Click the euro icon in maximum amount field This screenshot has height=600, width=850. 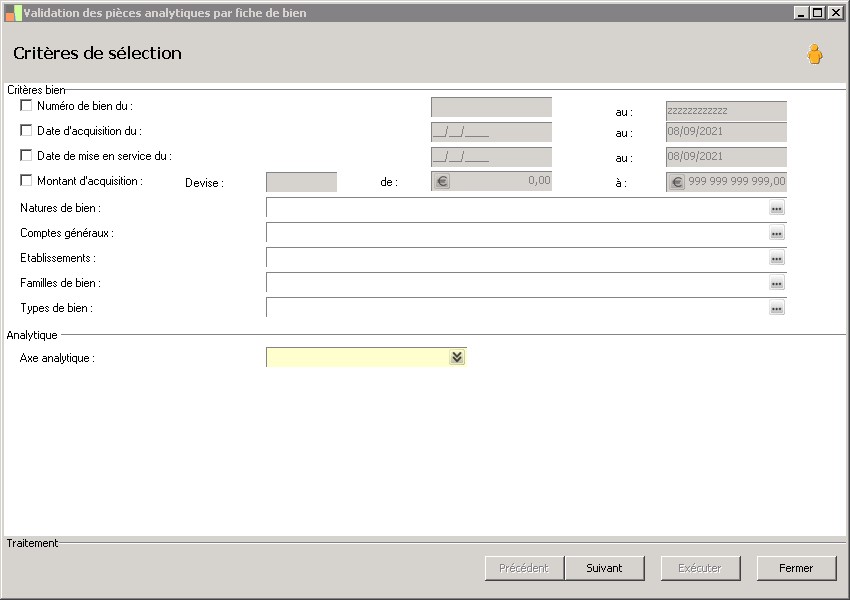click(677, 182)
